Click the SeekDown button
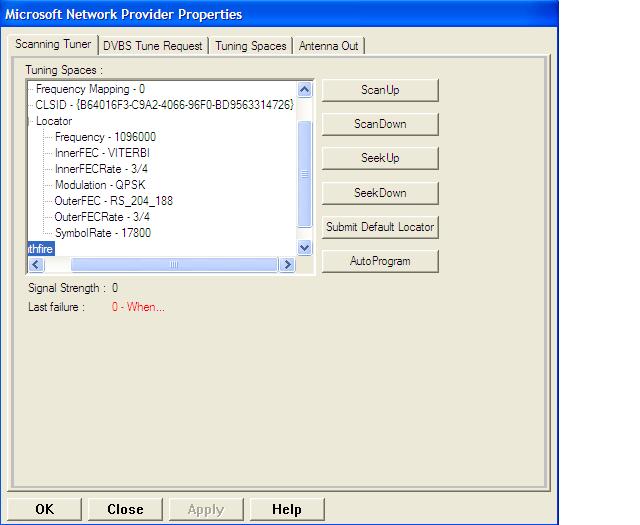The image size is (640, 525). 380,193
